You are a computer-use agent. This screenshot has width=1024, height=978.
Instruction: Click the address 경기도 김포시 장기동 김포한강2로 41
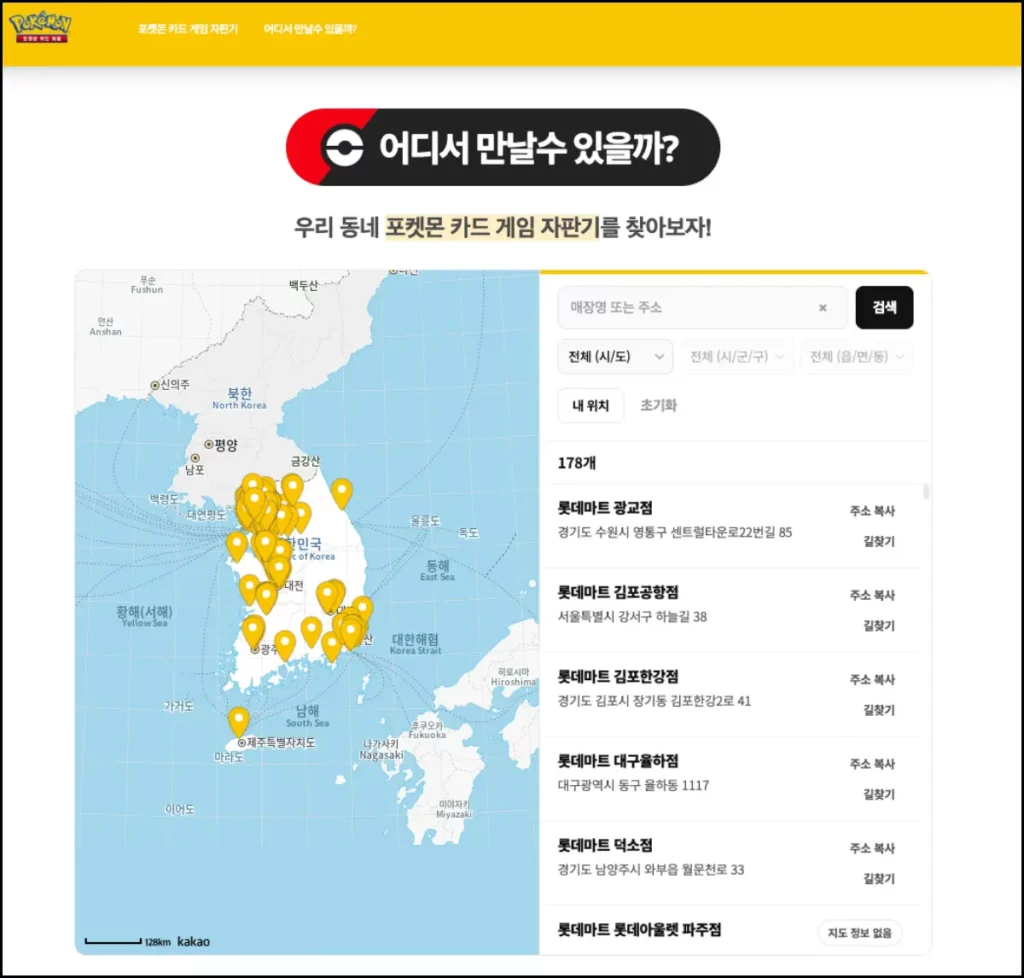tap(654, 701)
